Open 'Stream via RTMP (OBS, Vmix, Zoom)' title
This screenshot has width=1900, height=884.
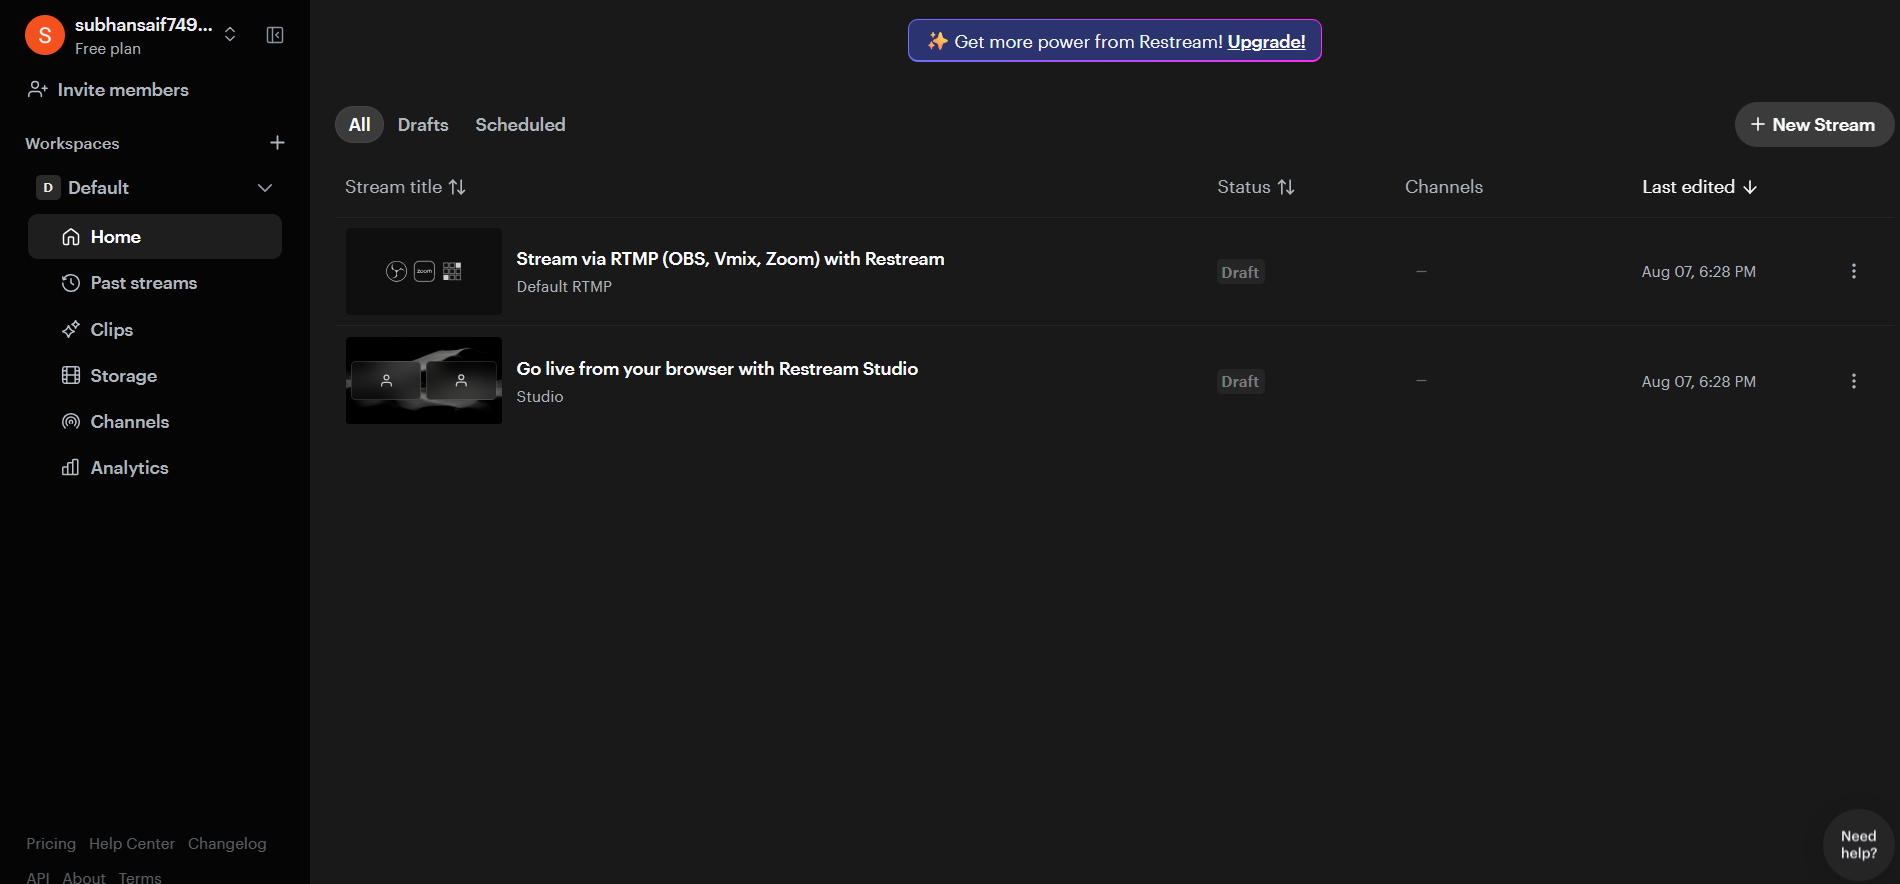(x=730, y=259)
